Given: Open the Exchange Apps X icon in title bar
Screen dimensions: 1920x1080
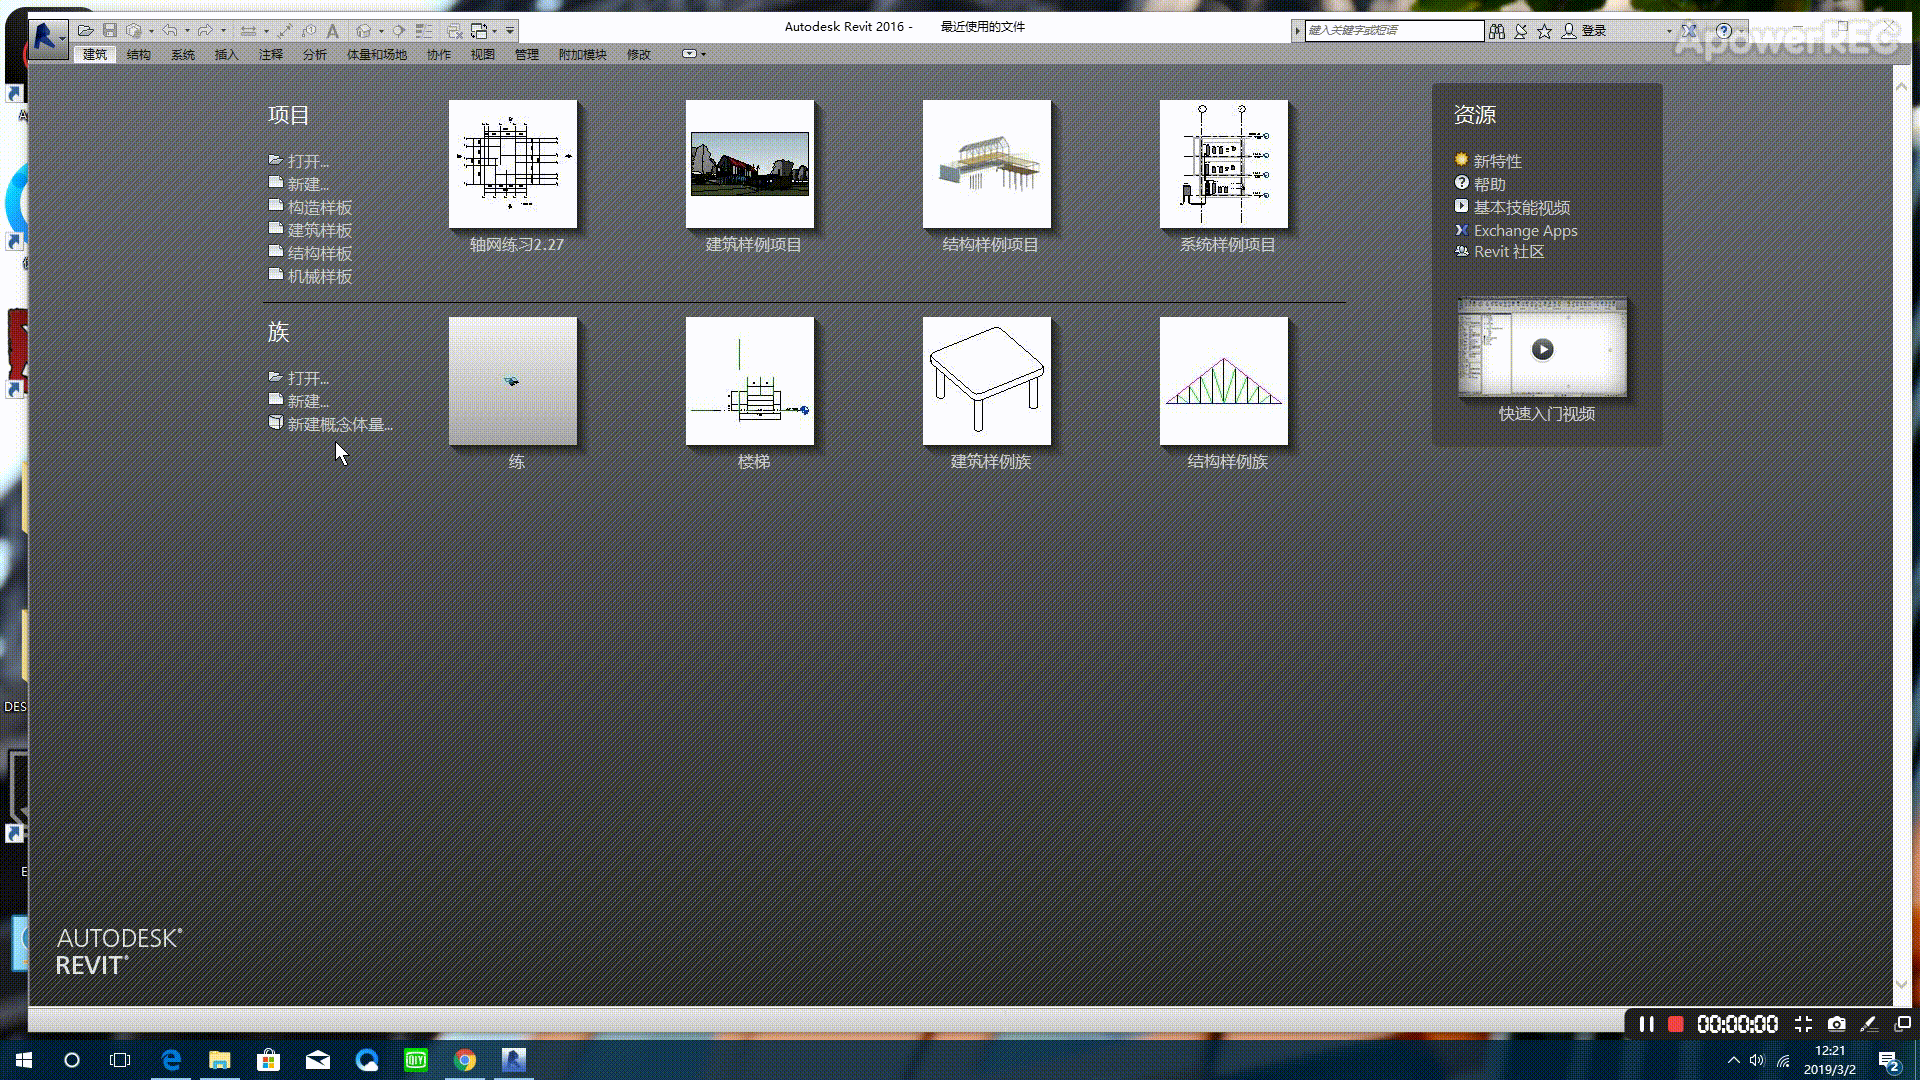Looking at the screenshot, I should (1689, 31).
